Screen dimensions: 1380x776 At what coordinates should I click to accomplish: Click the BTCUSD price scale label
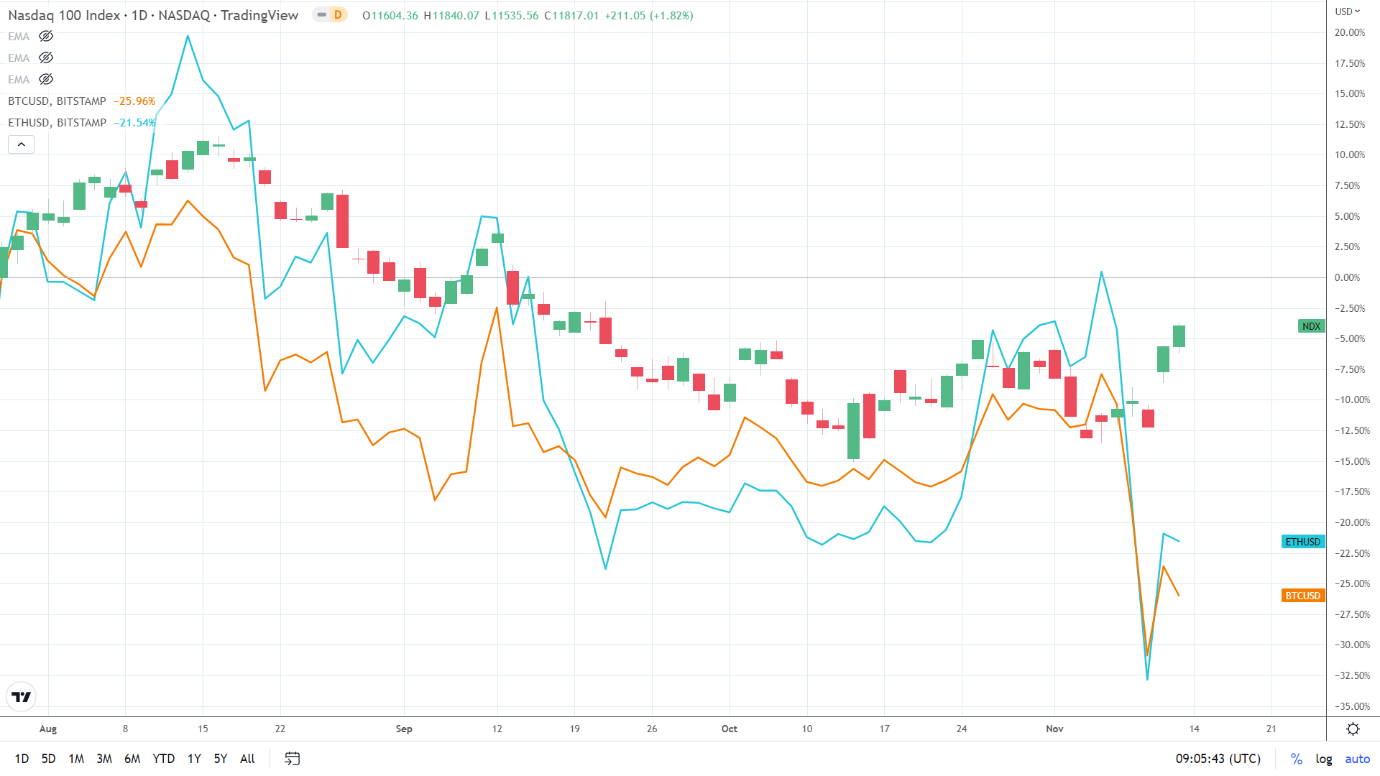pos(1302,595)
